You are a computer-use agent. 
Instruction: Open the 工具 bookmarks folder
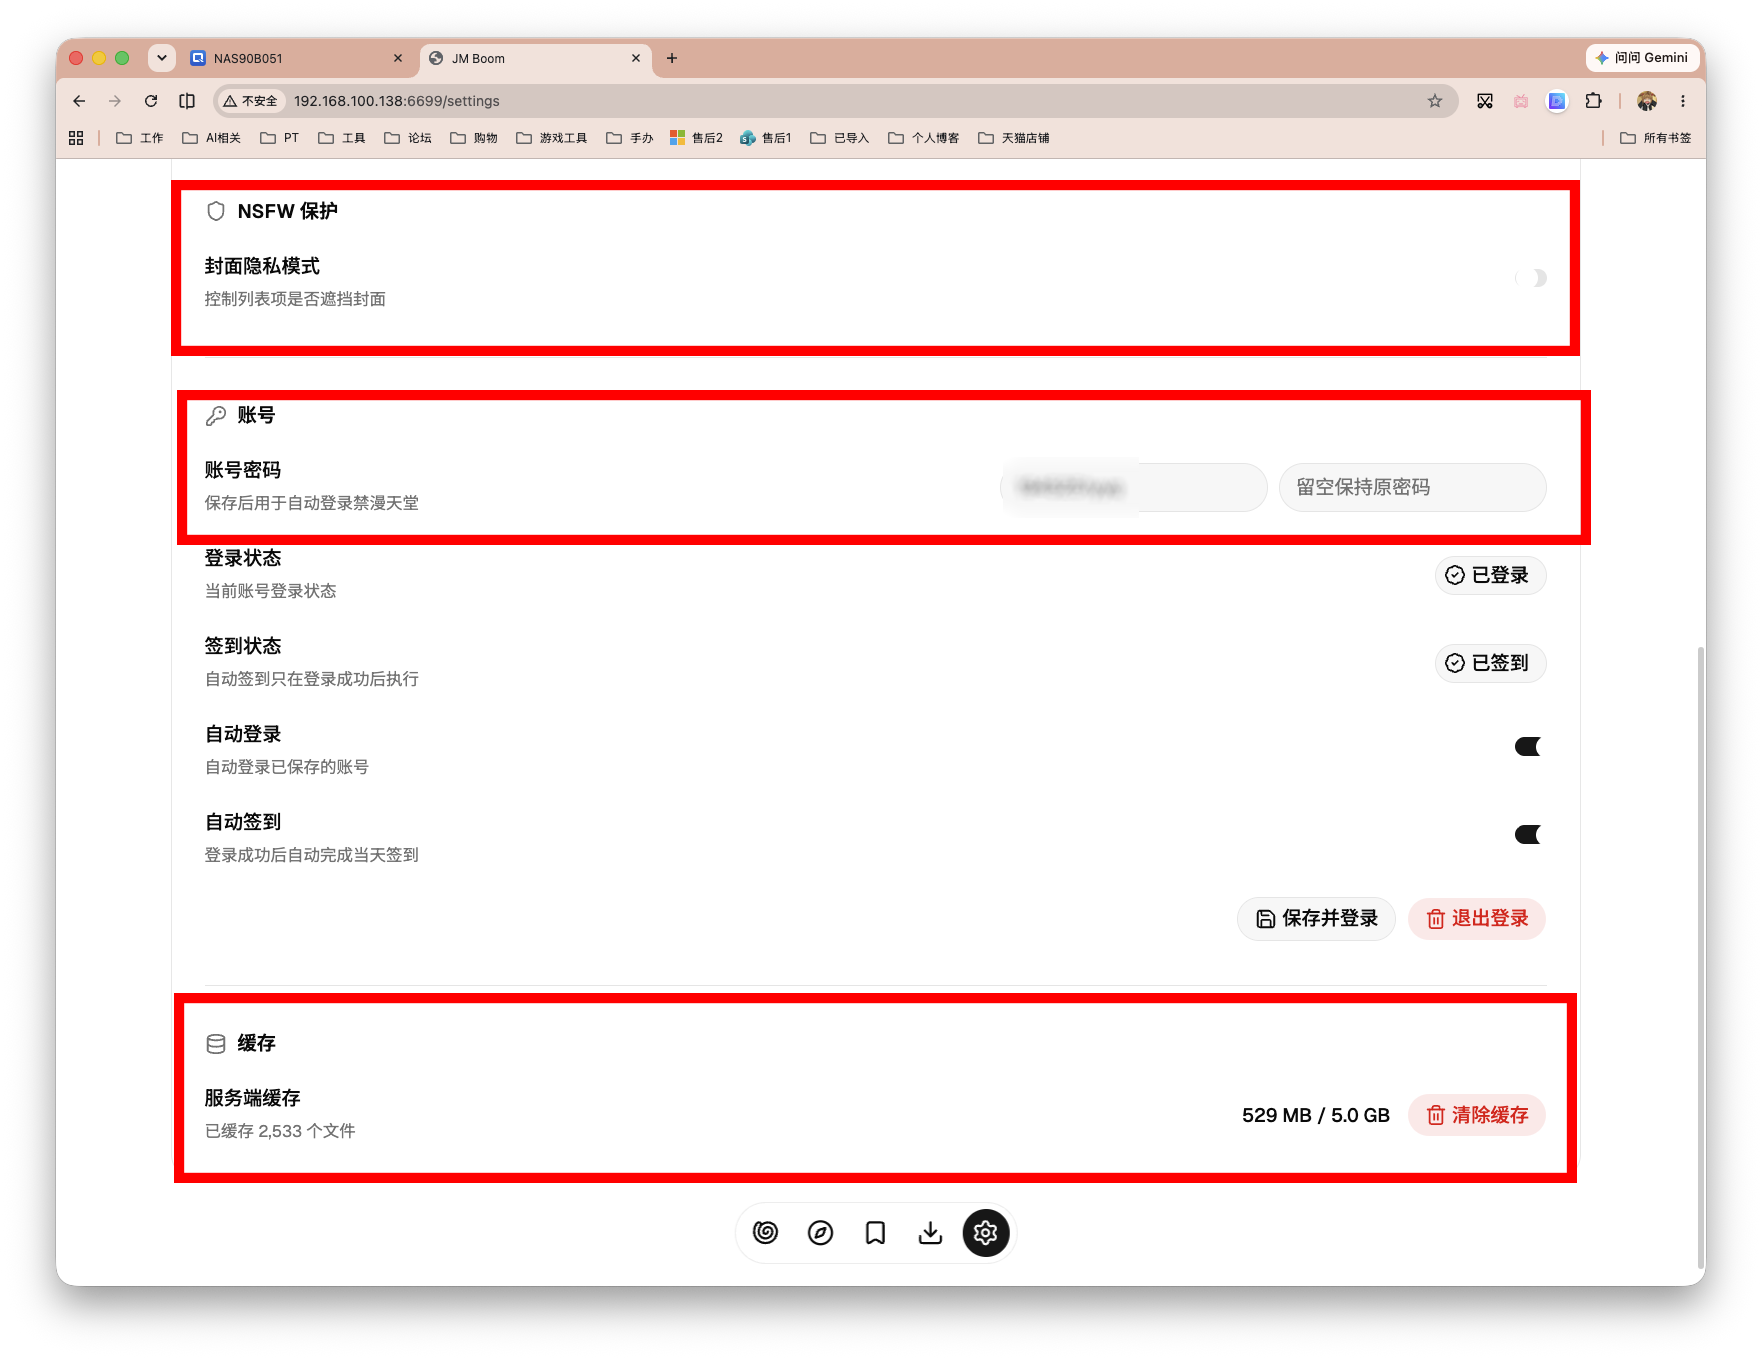342,138
